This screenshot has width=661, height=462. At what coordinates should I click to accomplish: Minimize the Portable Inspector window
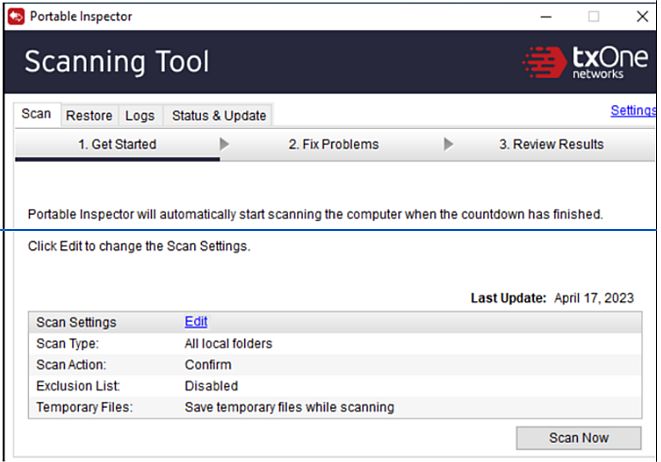coord(546,17)
